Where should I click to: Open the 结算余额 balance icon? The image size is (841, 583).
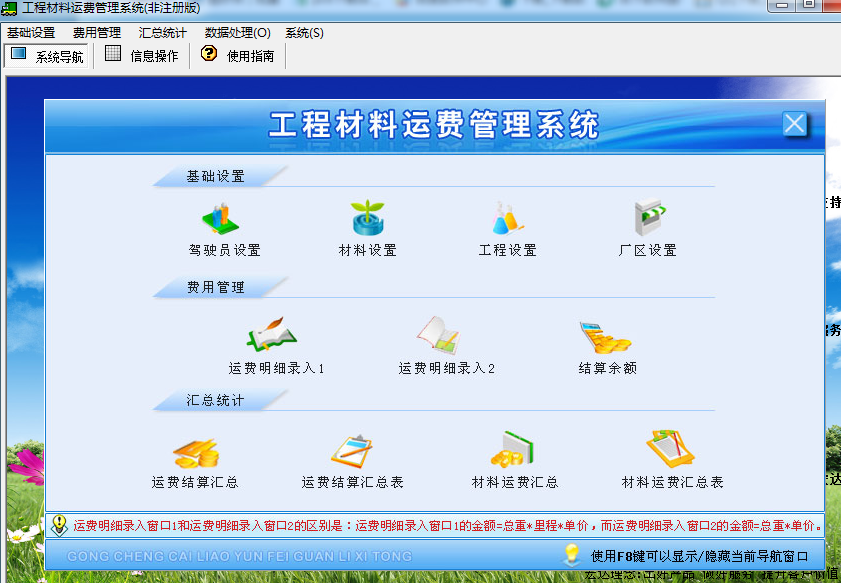(x=606, y=338)
